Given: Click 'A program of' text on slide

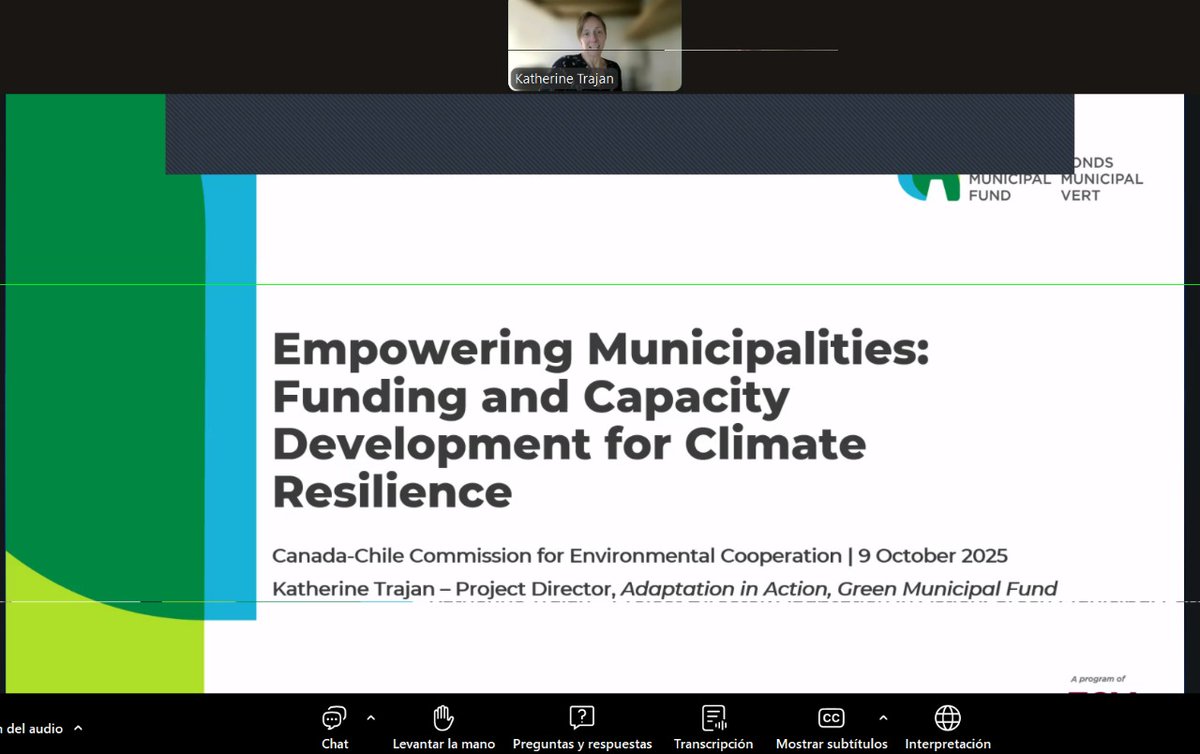Looking at the screenshot, I should point(1098,679).
